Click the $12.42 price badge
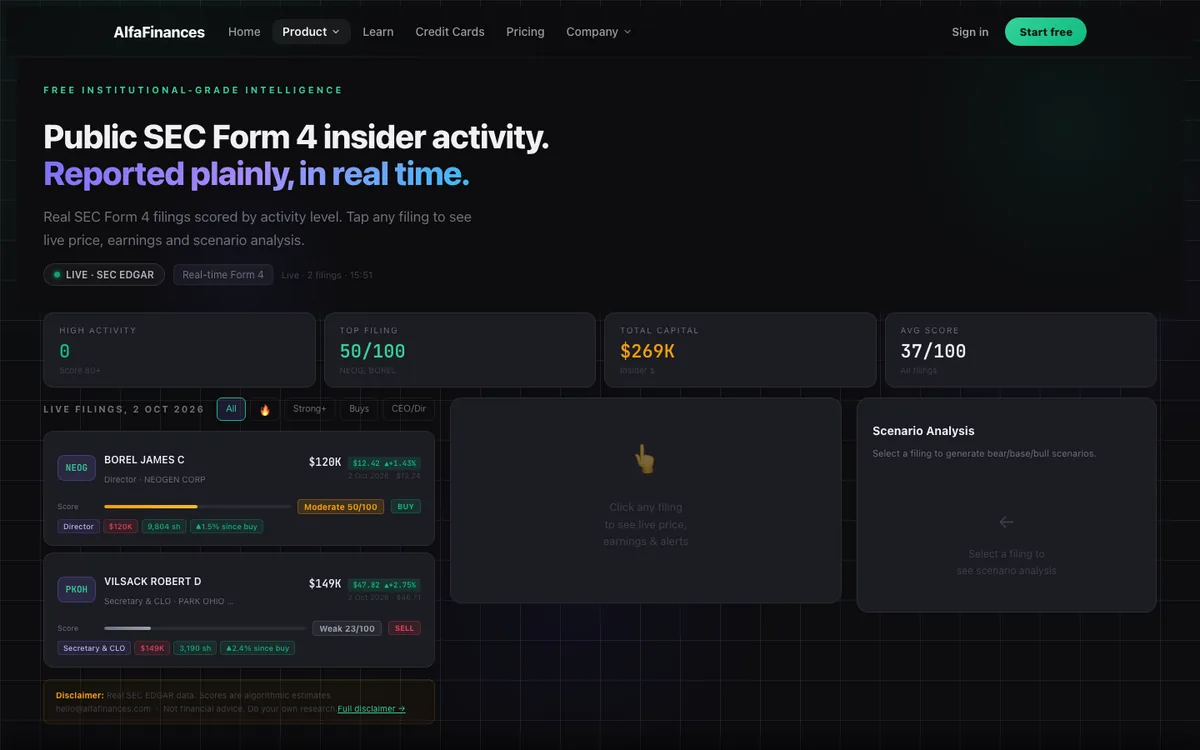The image size is (1200, 750). tap(385, 463)
